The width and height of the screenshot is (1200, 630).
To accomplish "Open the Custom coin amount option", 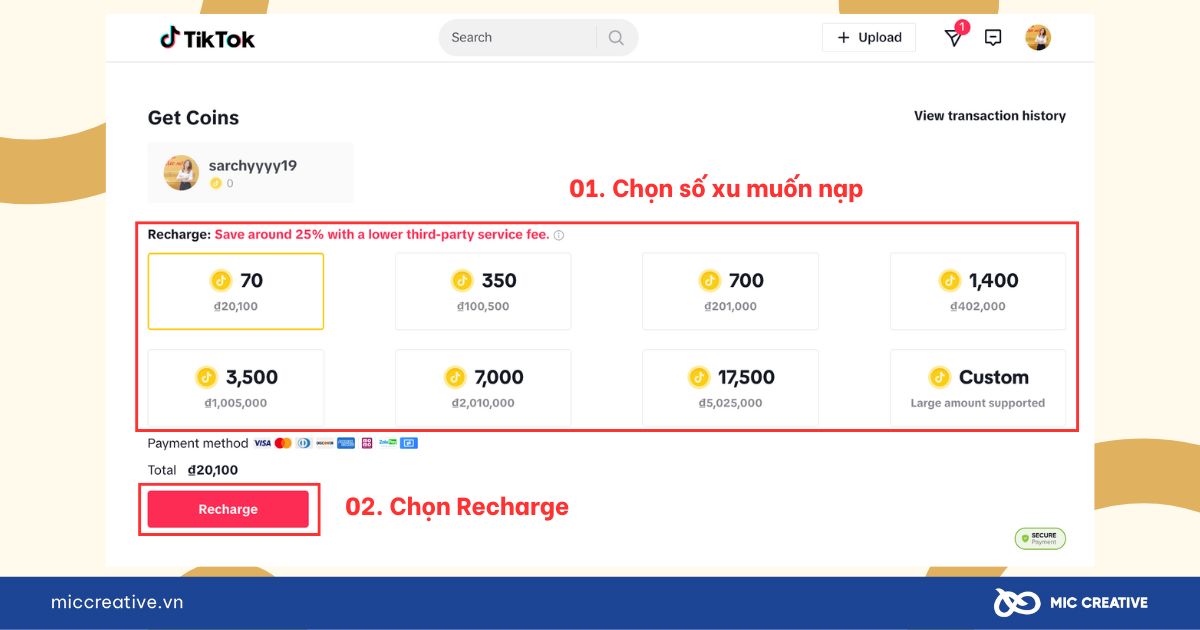I will coord(977,388).
